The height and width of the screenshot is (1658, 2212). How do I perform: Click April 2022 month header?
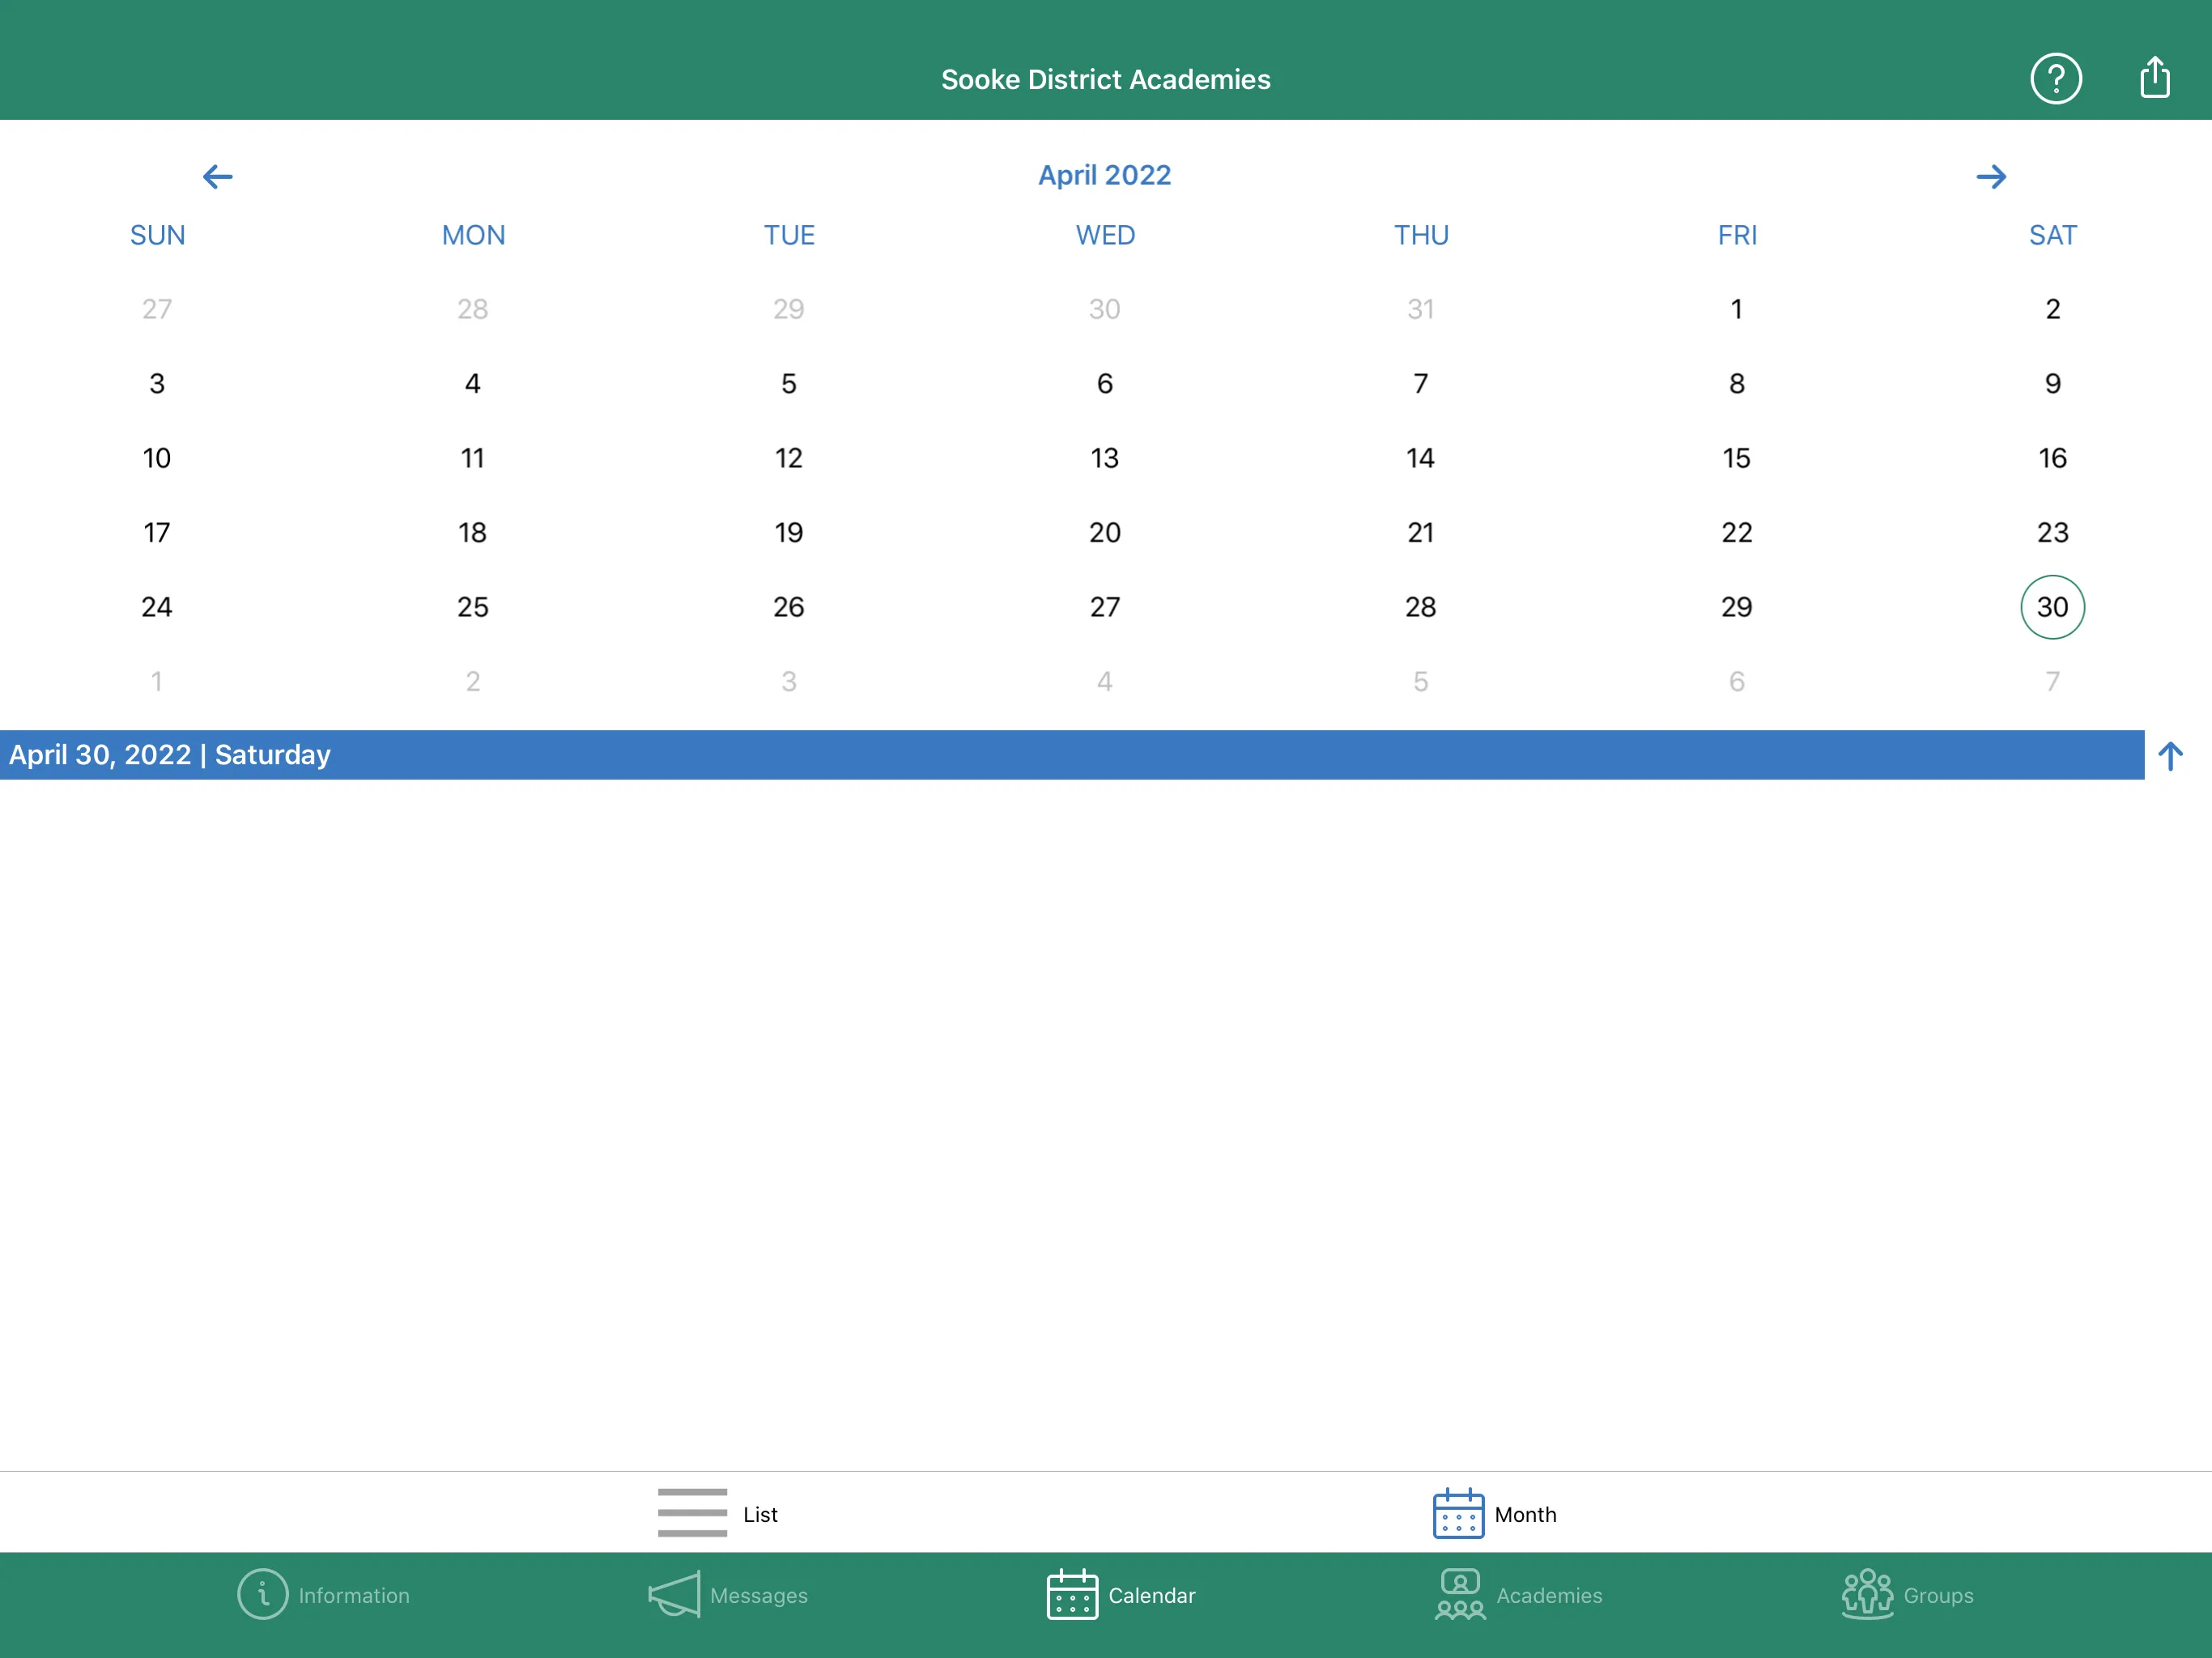click(x=1104, y=174)
